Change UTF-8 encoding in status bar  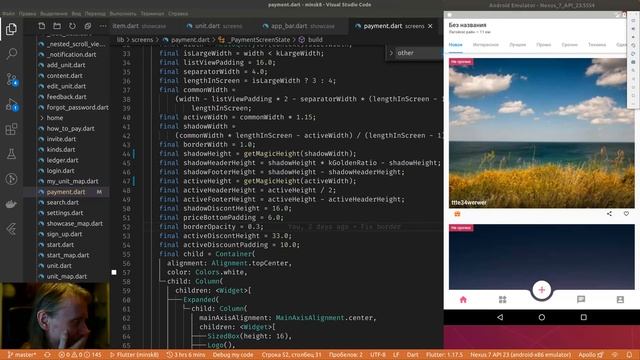pos(378,355)
